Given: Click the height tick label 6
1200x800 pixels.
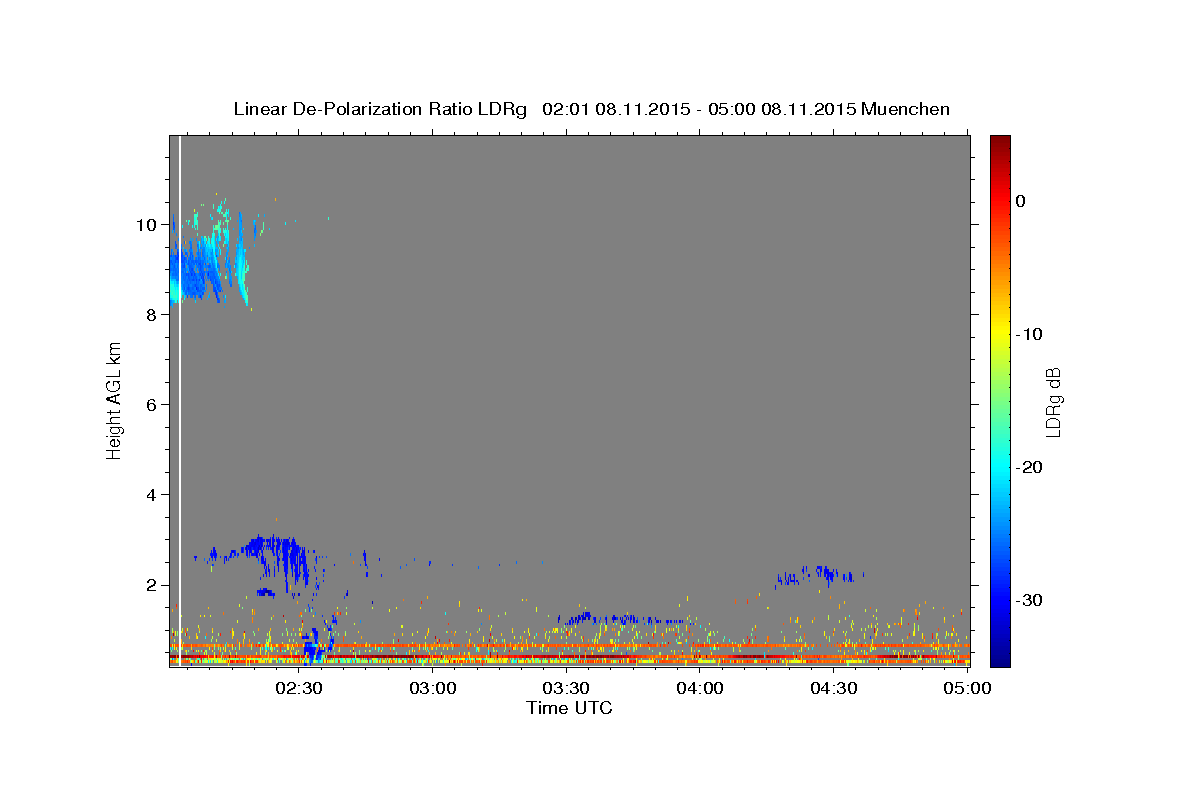Looking at the screenshot, I should click(x=152, y=404).
